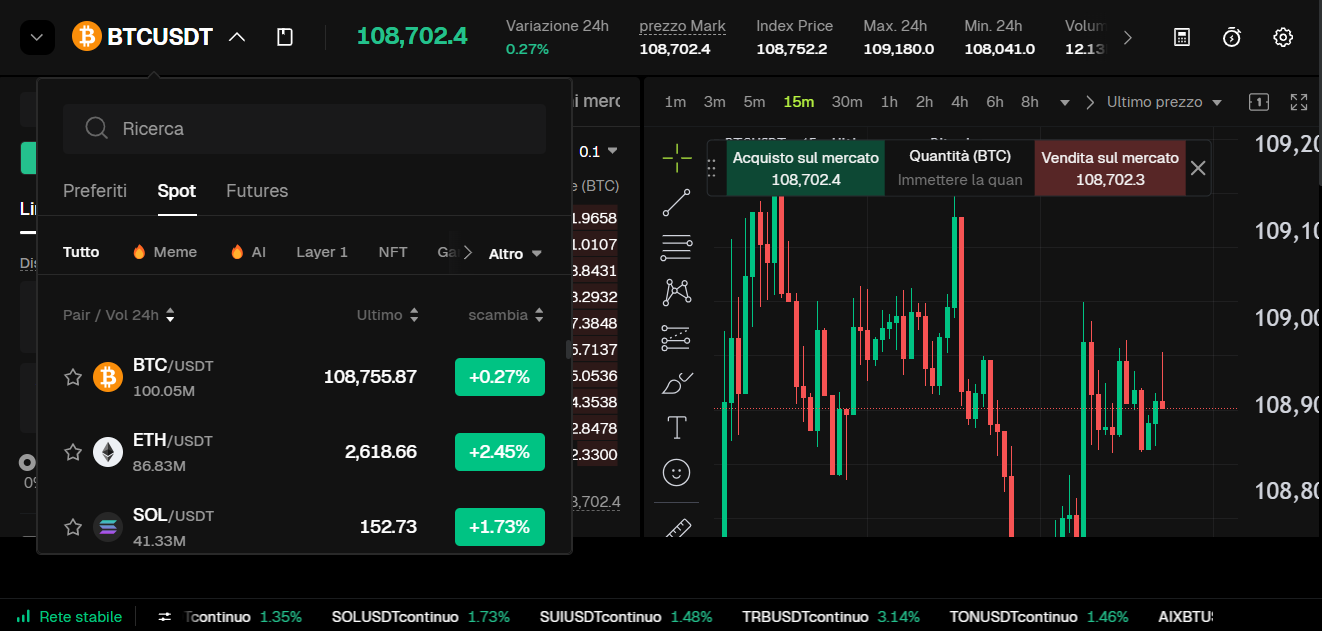Open the top-left dropdown menu button
The width and height of the screenshot is (1322, 631).
click(x=37, y=38)
